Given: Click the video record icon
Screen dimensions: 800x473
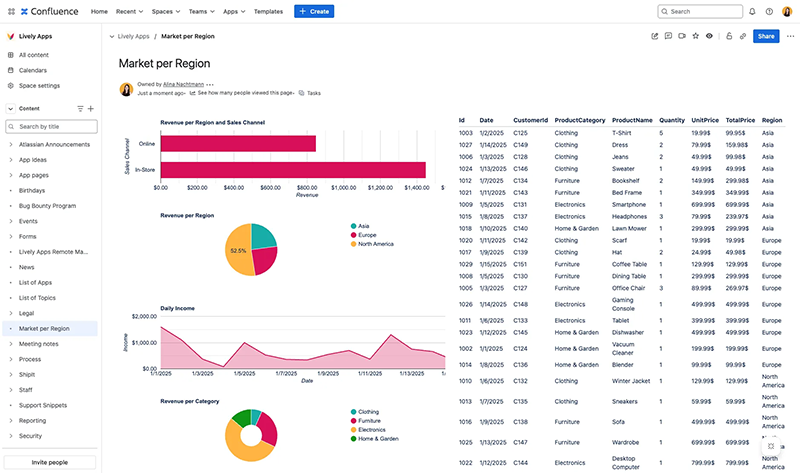Looking at the screenshot, I should pyautogui.click(x=682, y=36).
